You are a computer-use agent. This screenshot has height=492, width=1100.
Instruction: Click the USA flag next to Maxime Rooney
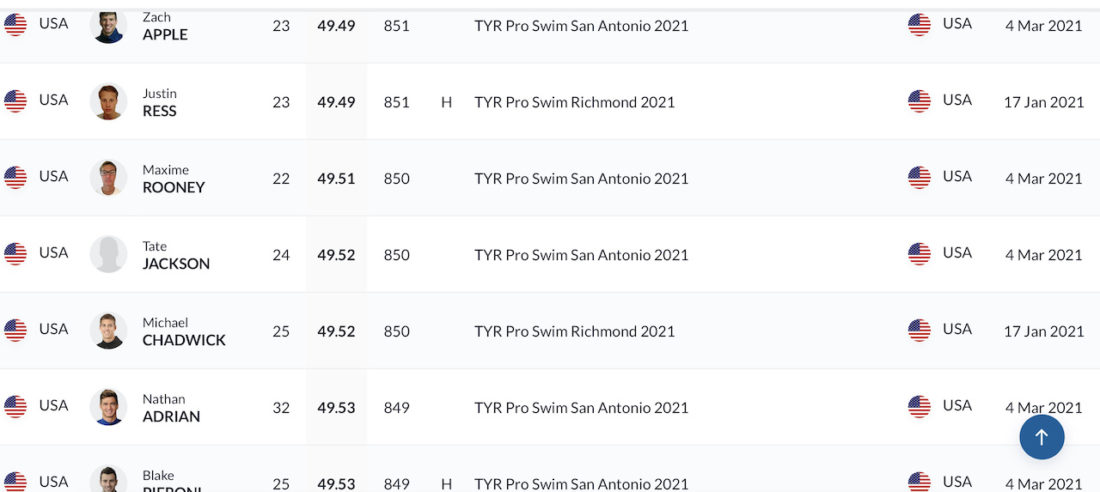(15, 178)
